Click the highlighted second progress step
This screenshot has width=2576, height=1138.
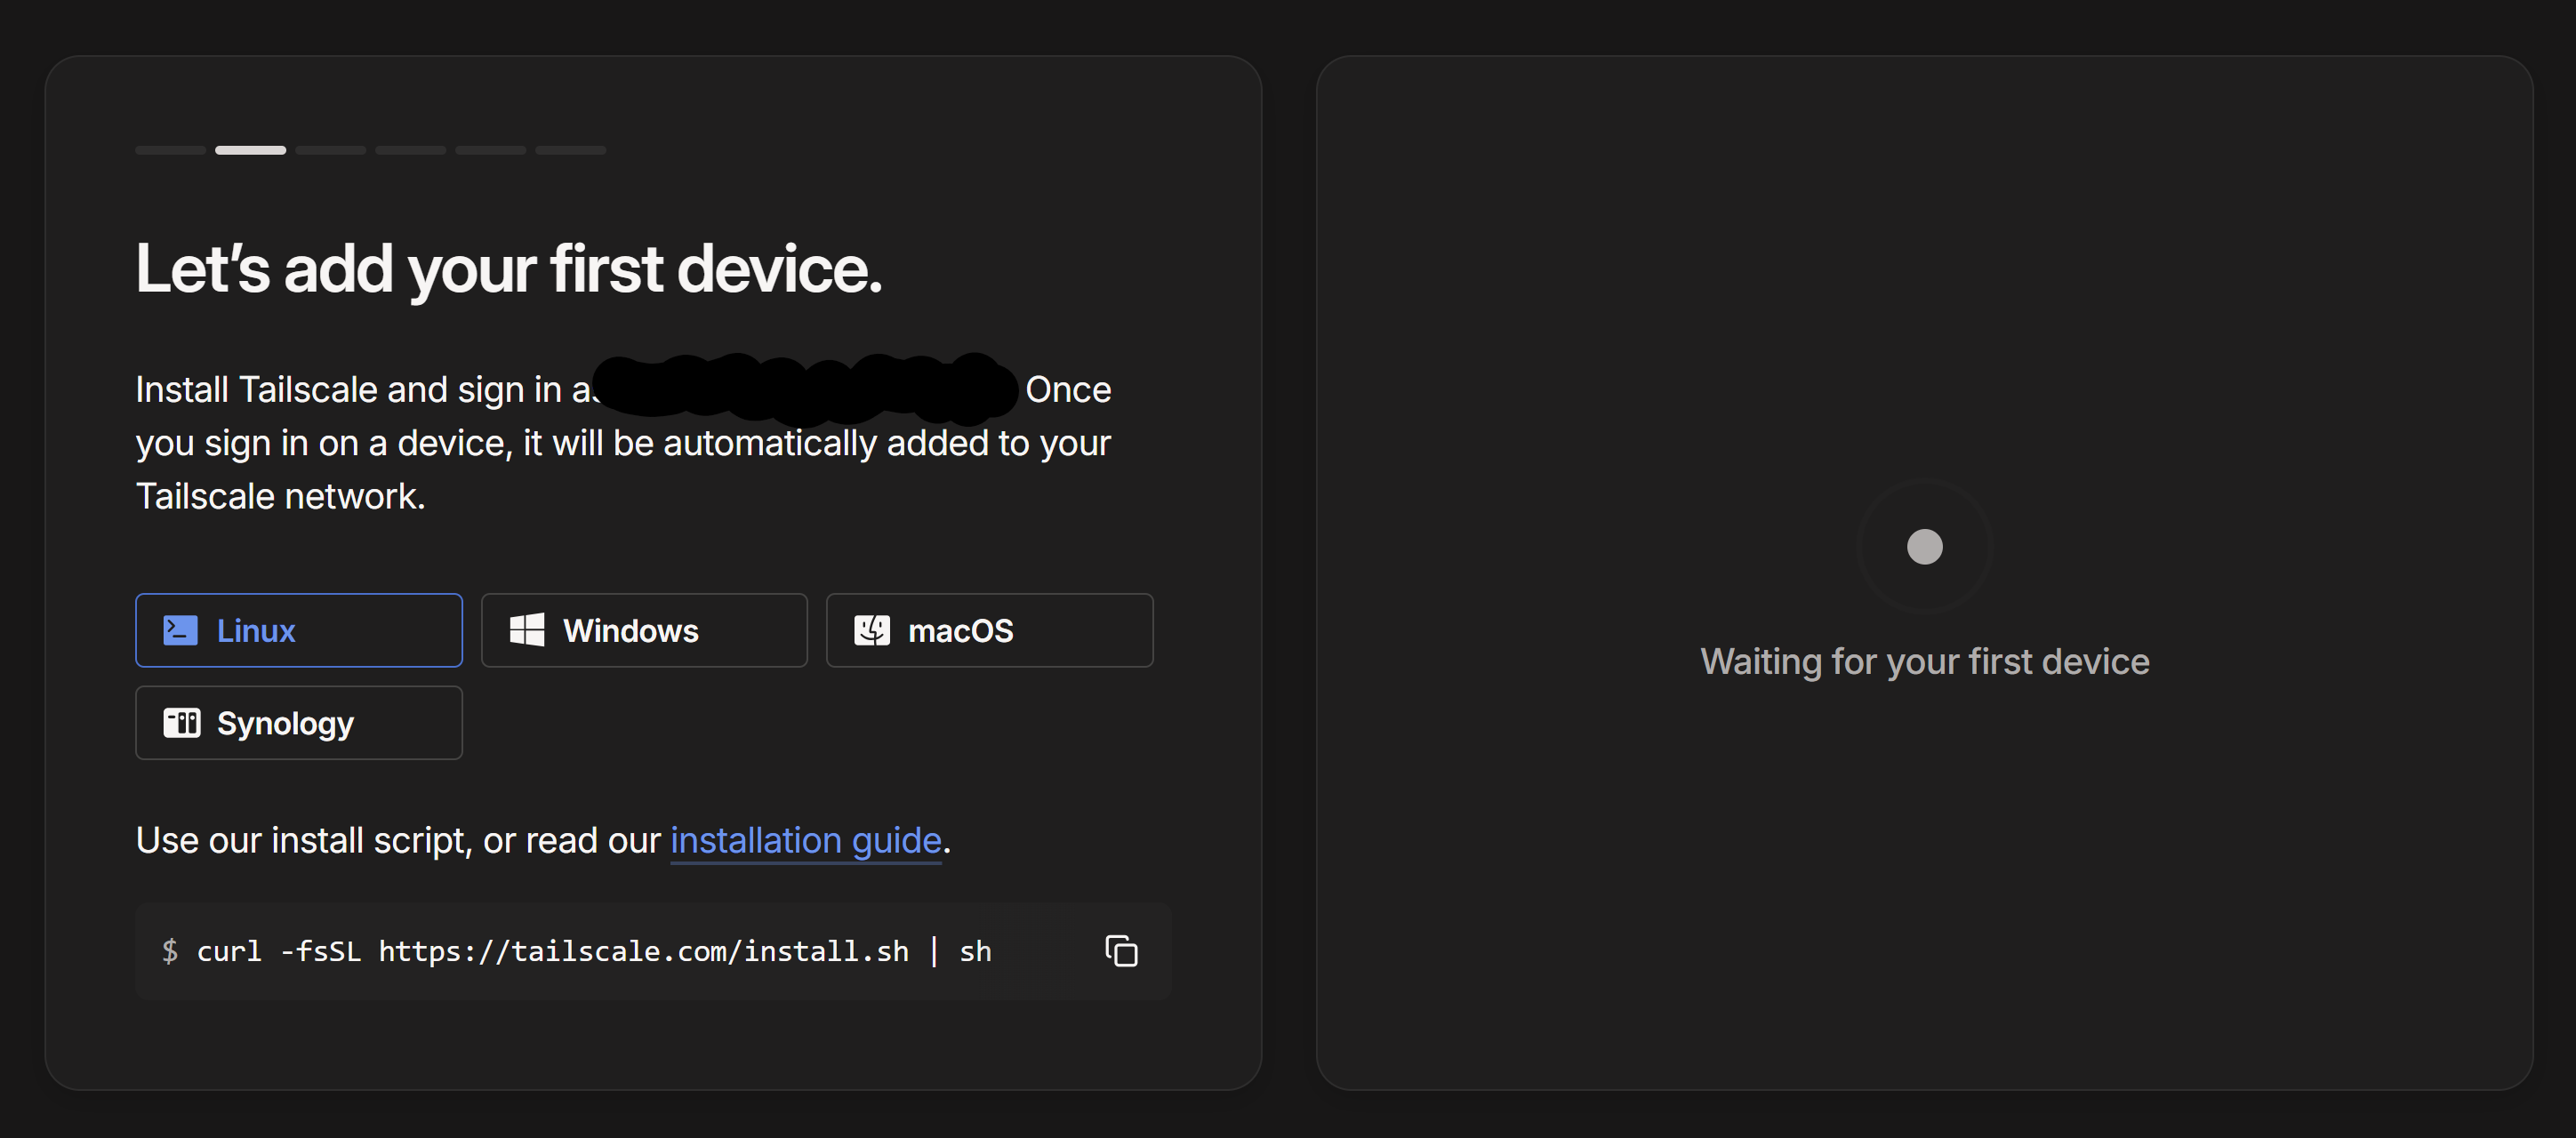250,150
